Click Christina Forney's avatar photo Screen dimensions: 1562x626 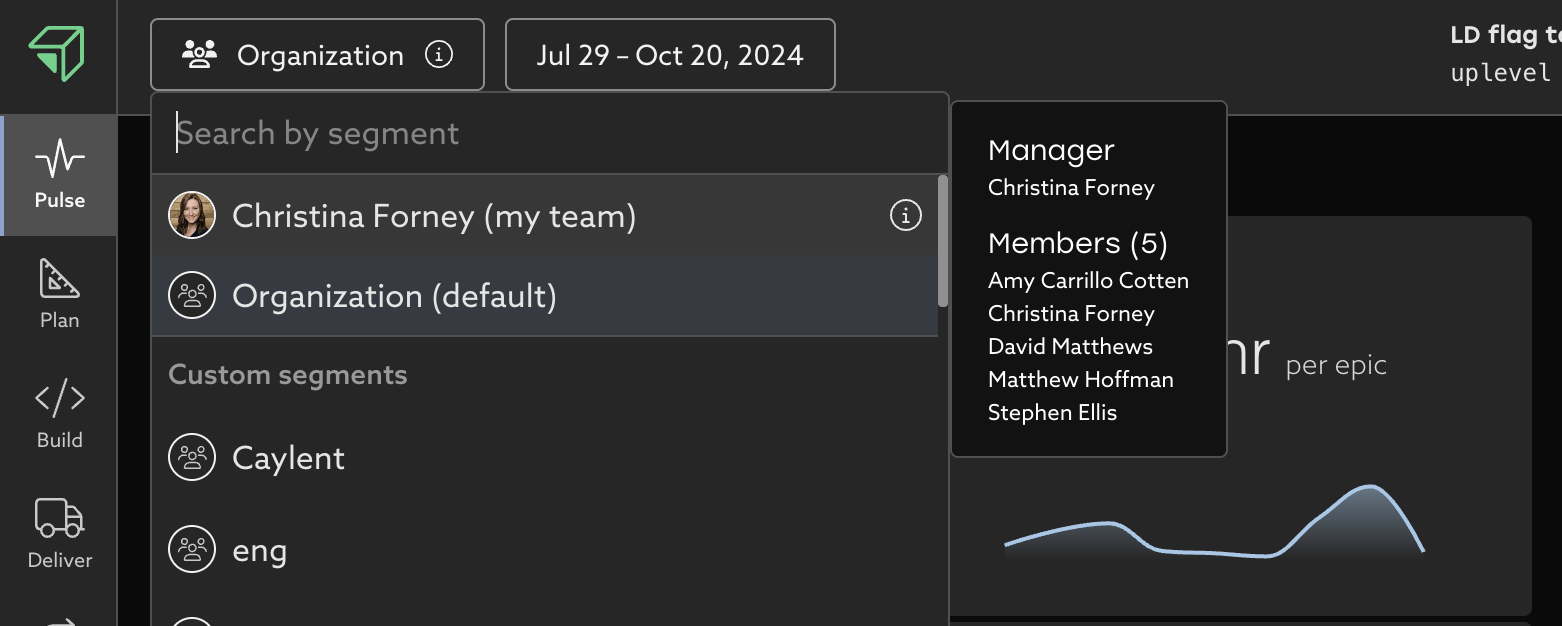tap(192, 215)
